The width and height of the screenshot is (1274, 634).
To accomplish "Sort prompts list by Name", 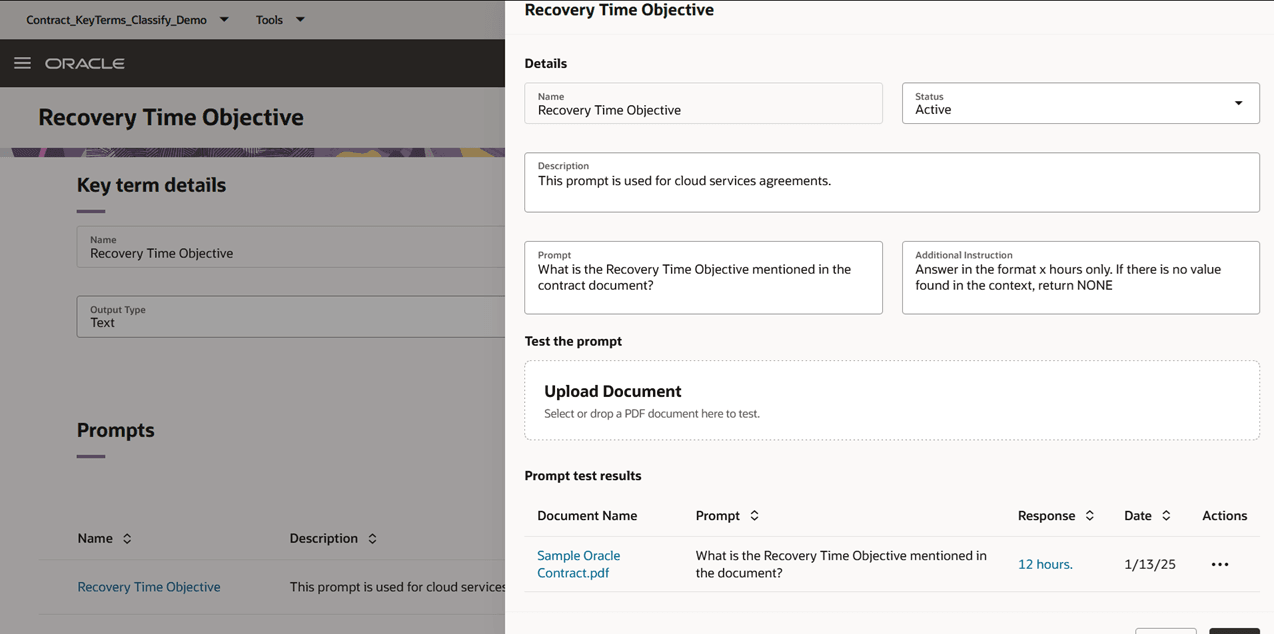I will click(127, 539).
